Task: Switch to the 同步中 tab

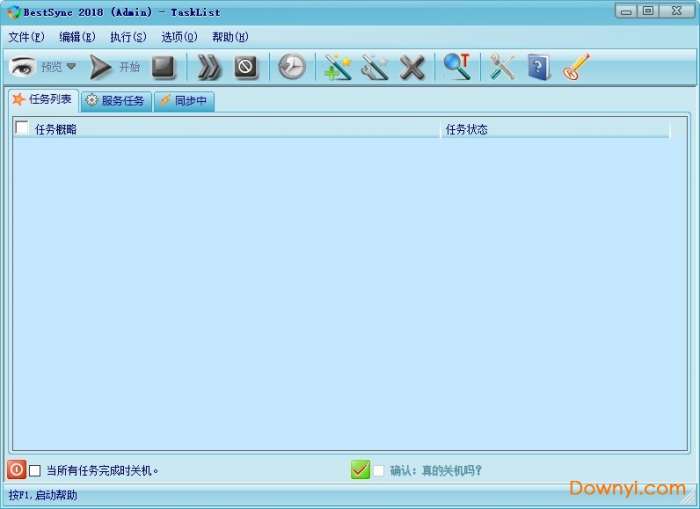Action: tap(184, 101)
